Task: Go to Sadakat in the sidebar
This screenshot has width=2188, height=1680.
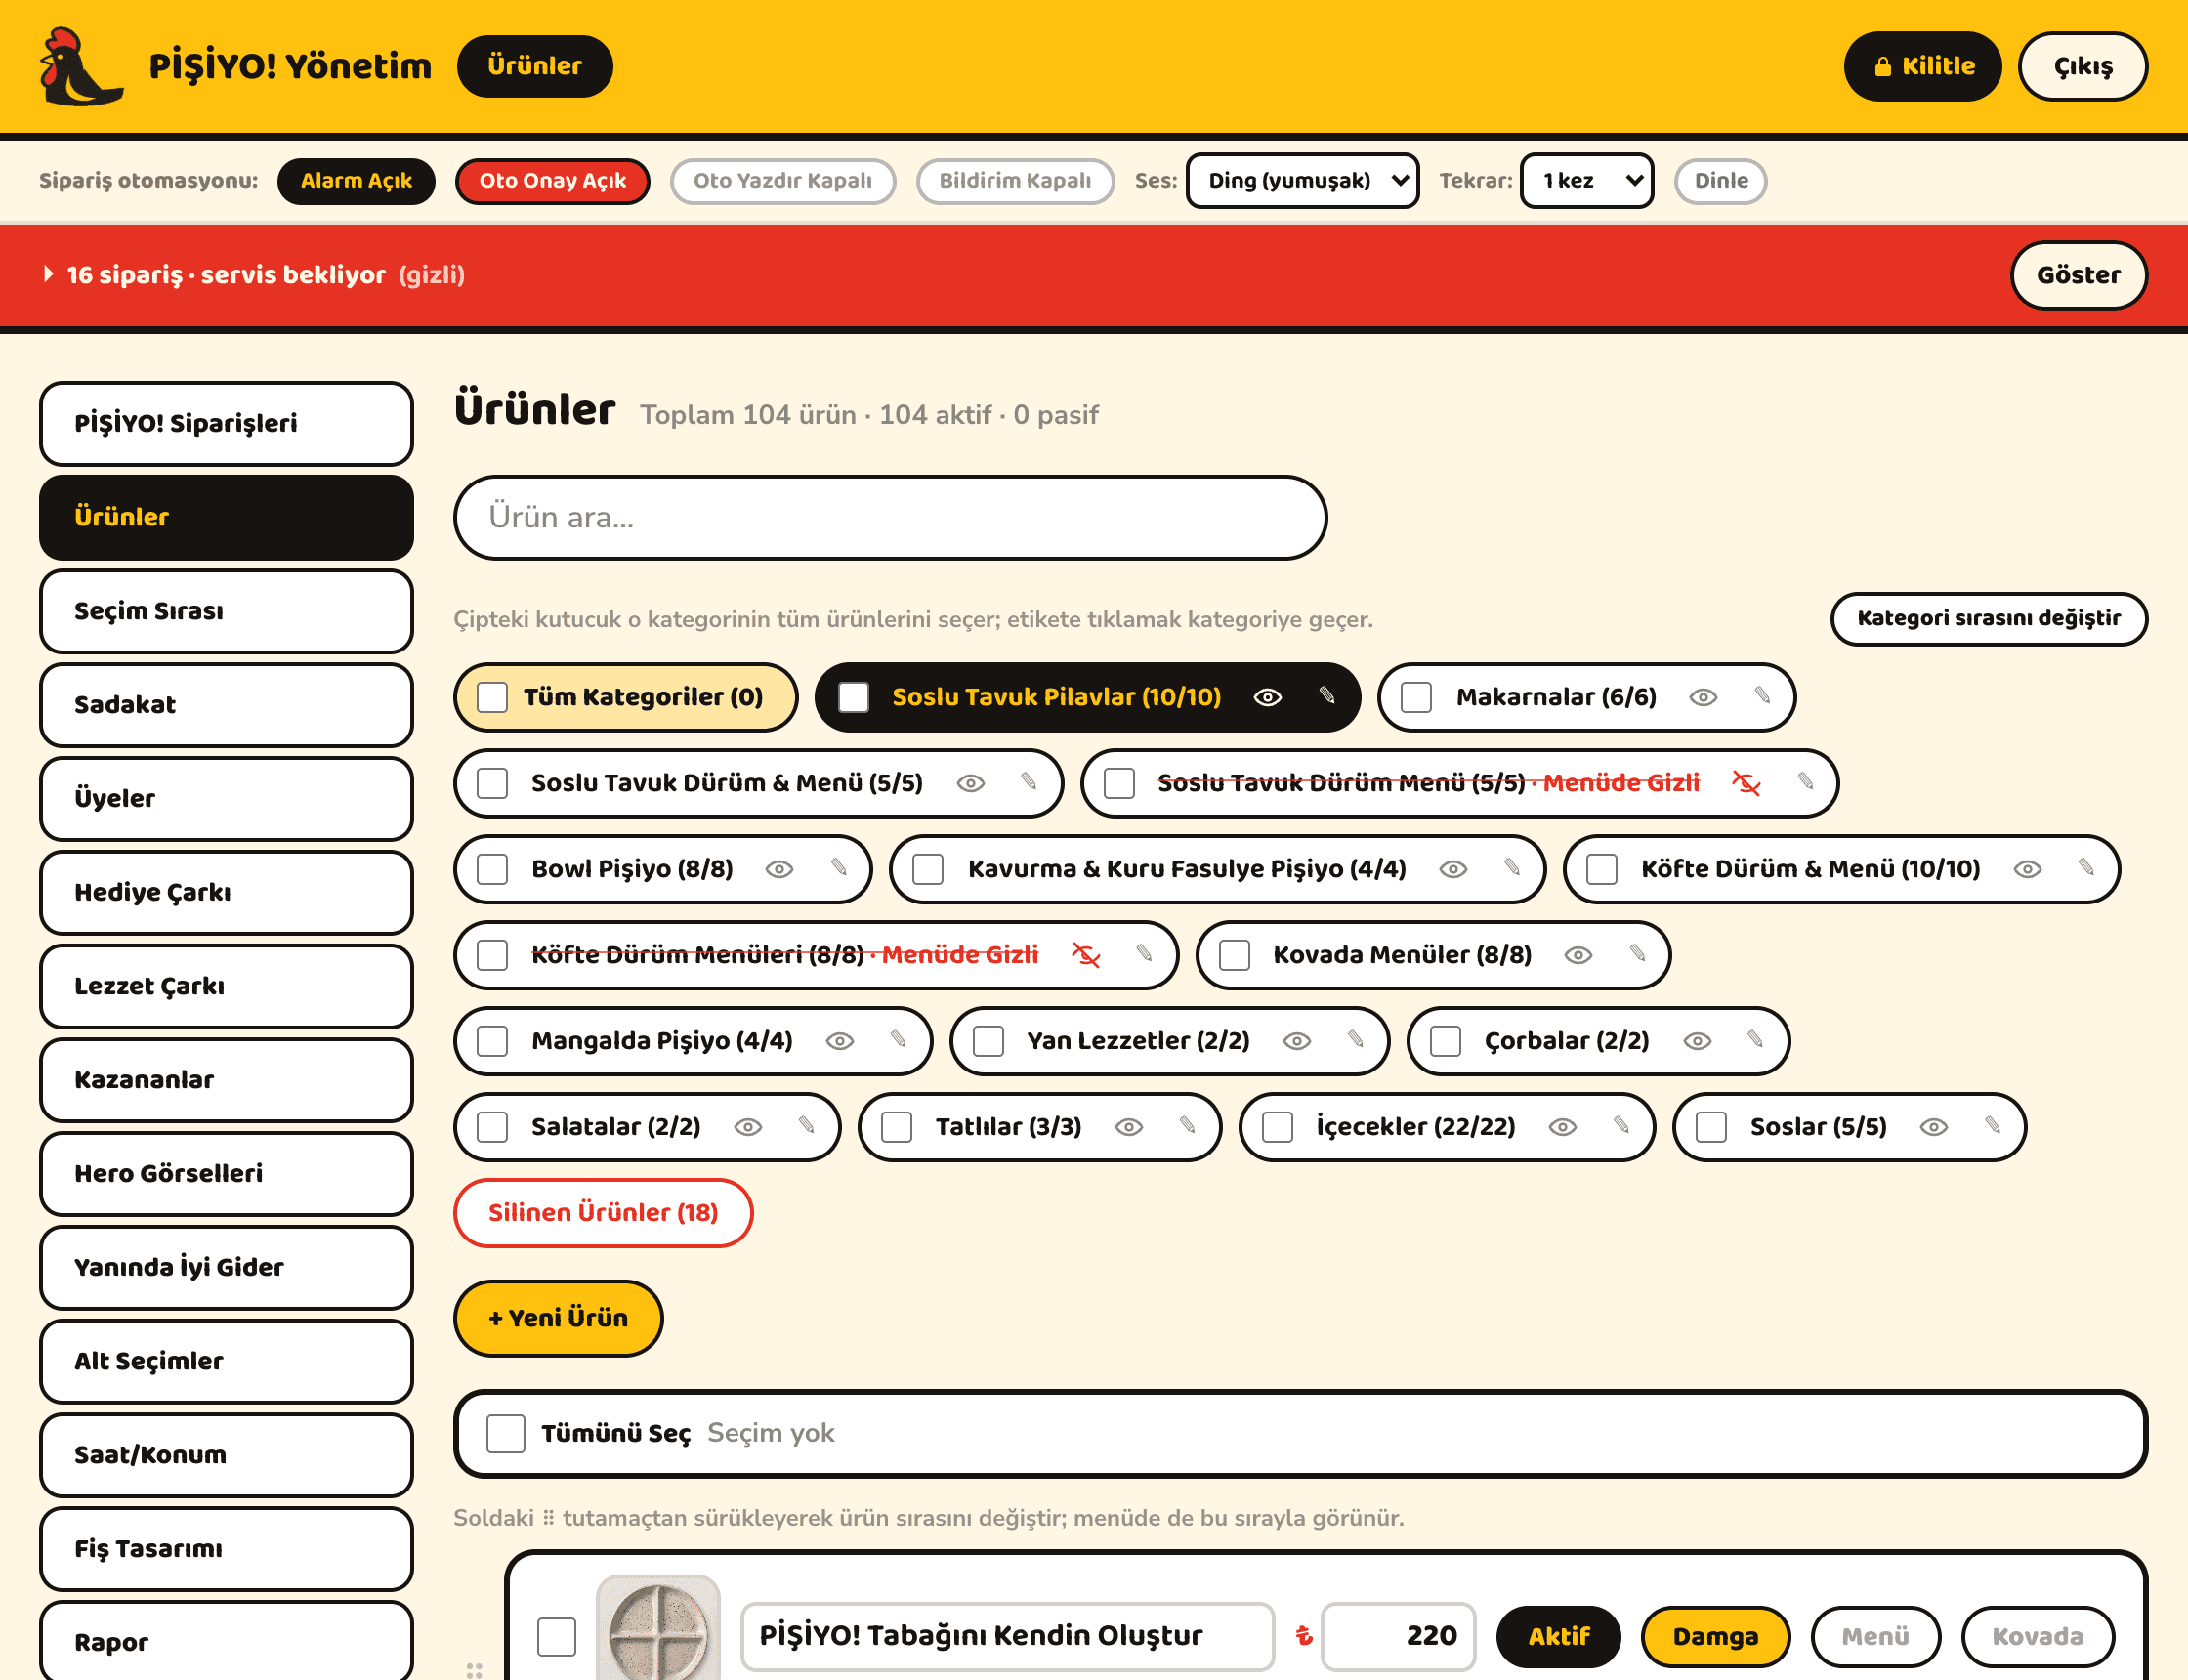Action: click(x=226, y=705)
